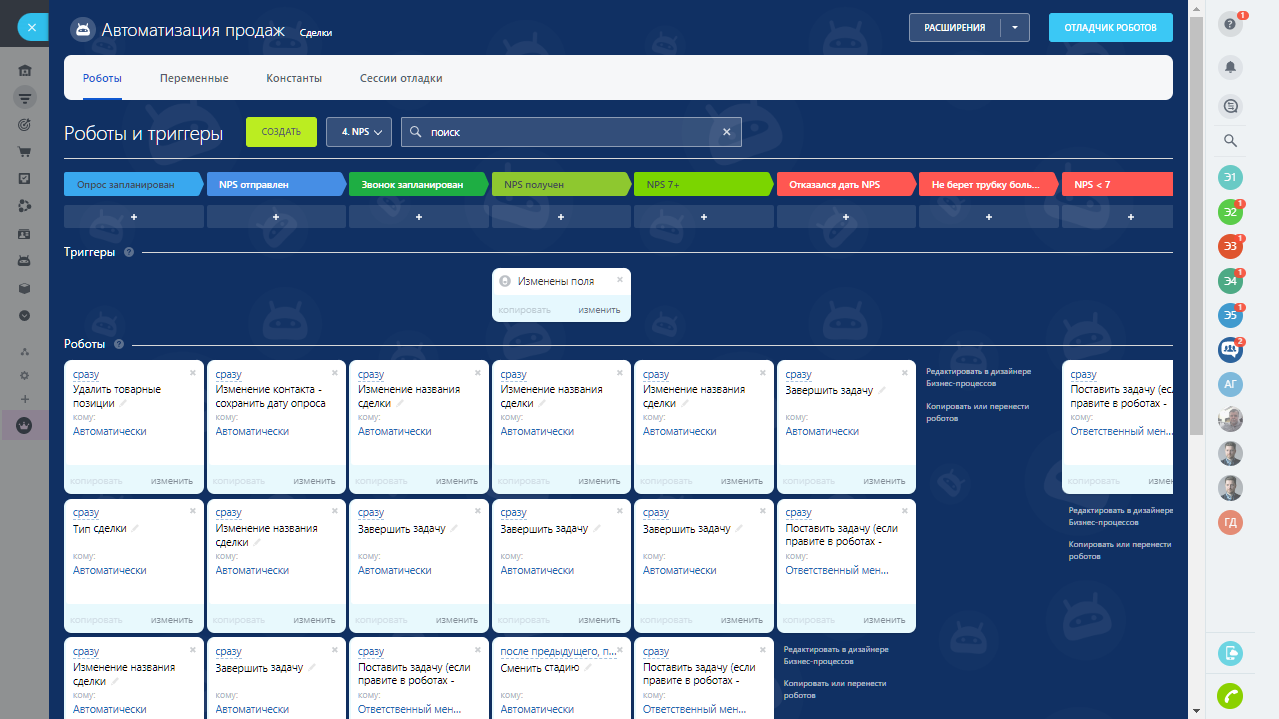Open the org structure icon in left sidebar
Viewport: 1279px width, 719px height.
(25, 352)
